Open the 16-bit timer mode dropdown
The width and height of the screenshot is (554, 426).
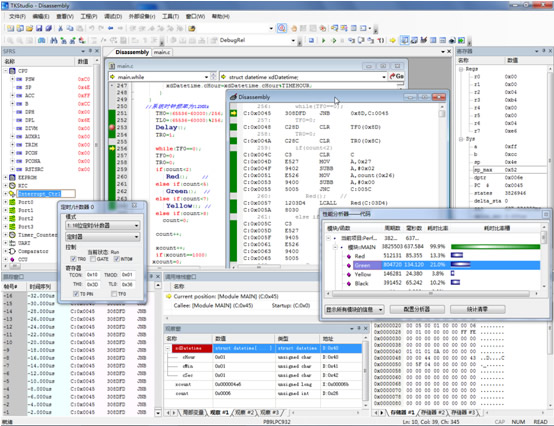coord(102,225)
